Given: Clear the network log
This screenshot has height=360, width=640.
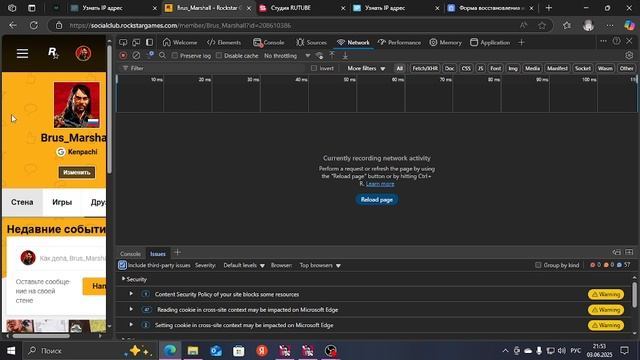Looking at the screenshot, I should pos(136,56).
